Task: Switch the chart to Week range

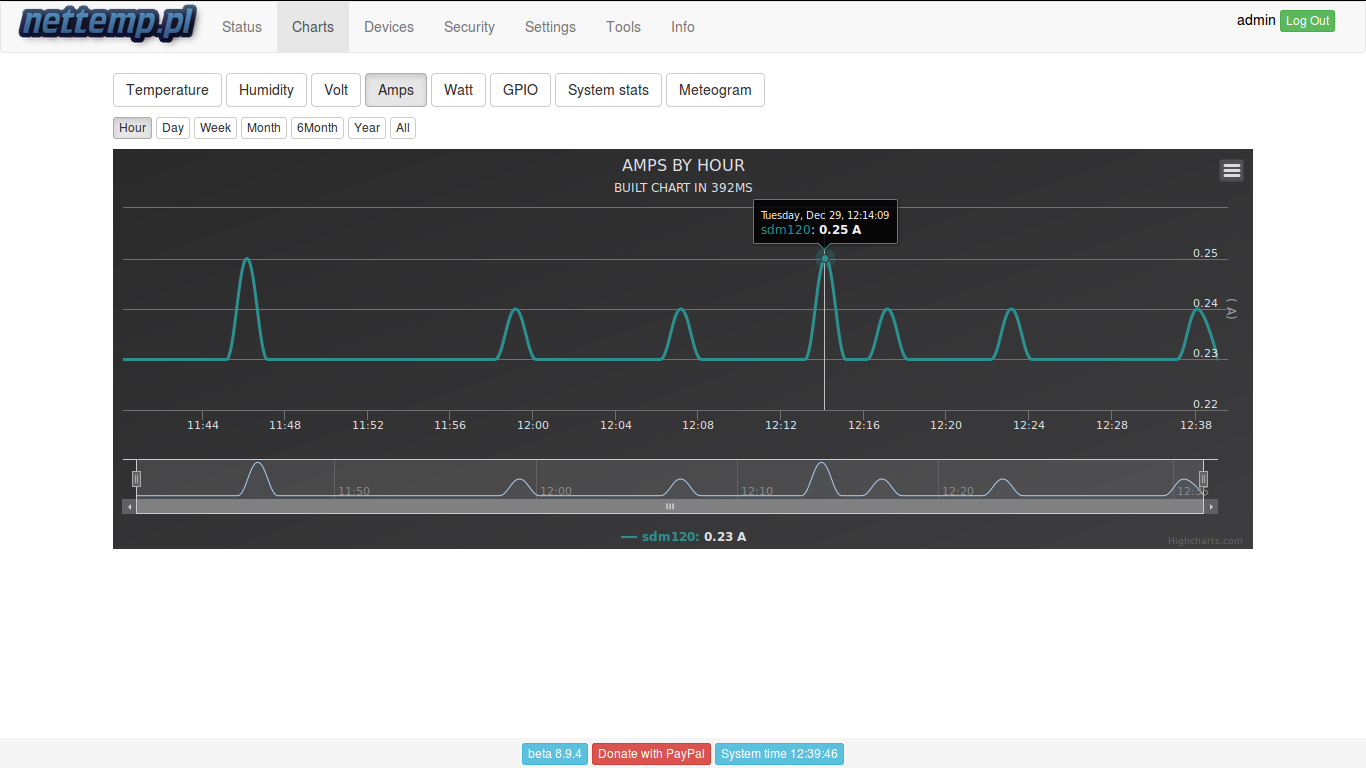Action: 216,128
